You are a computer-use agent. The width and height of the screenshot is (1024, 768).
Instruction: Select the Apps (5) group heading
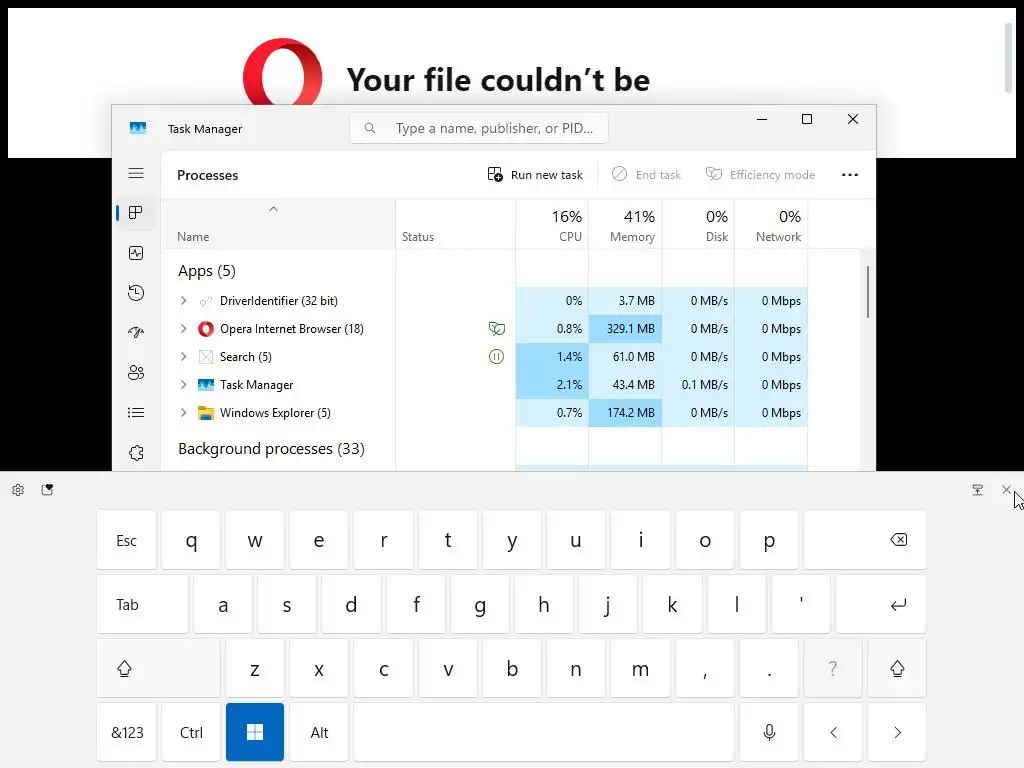pos(206,270)
